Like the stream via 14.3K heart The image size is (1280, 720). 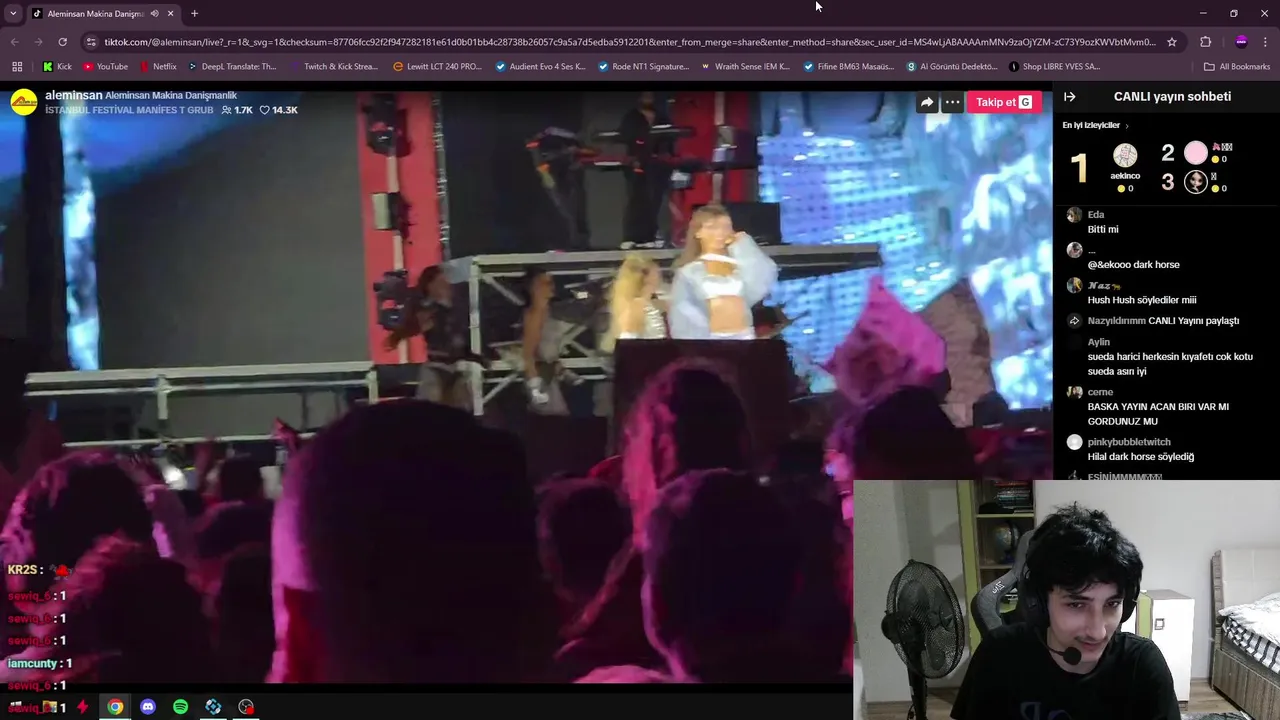[x=279, y=110]
